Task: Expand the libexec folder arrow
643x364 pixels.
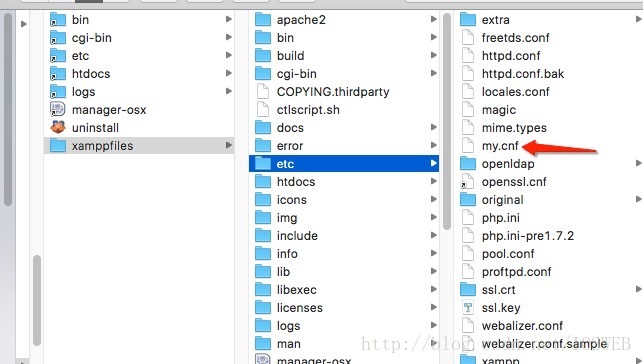Action: point(433,289)
